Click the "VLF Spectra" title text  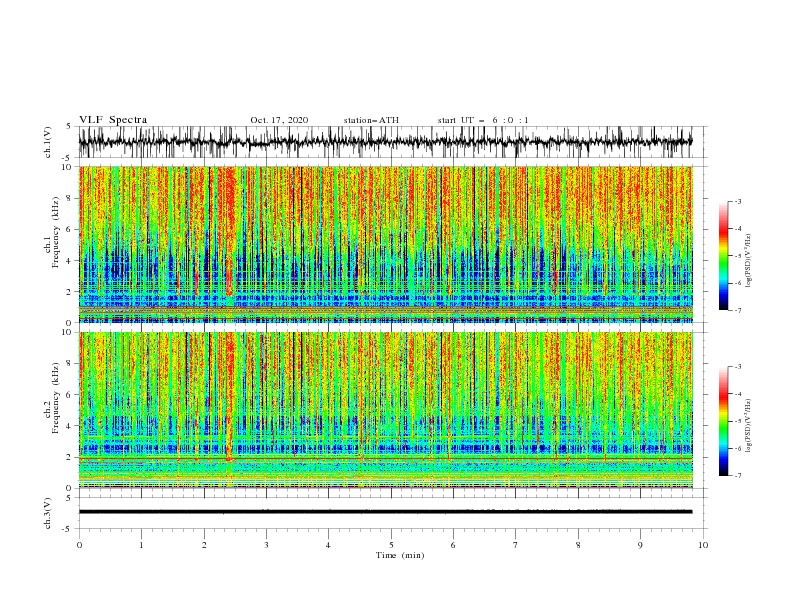pyautogui.click(x=113, y=120)
